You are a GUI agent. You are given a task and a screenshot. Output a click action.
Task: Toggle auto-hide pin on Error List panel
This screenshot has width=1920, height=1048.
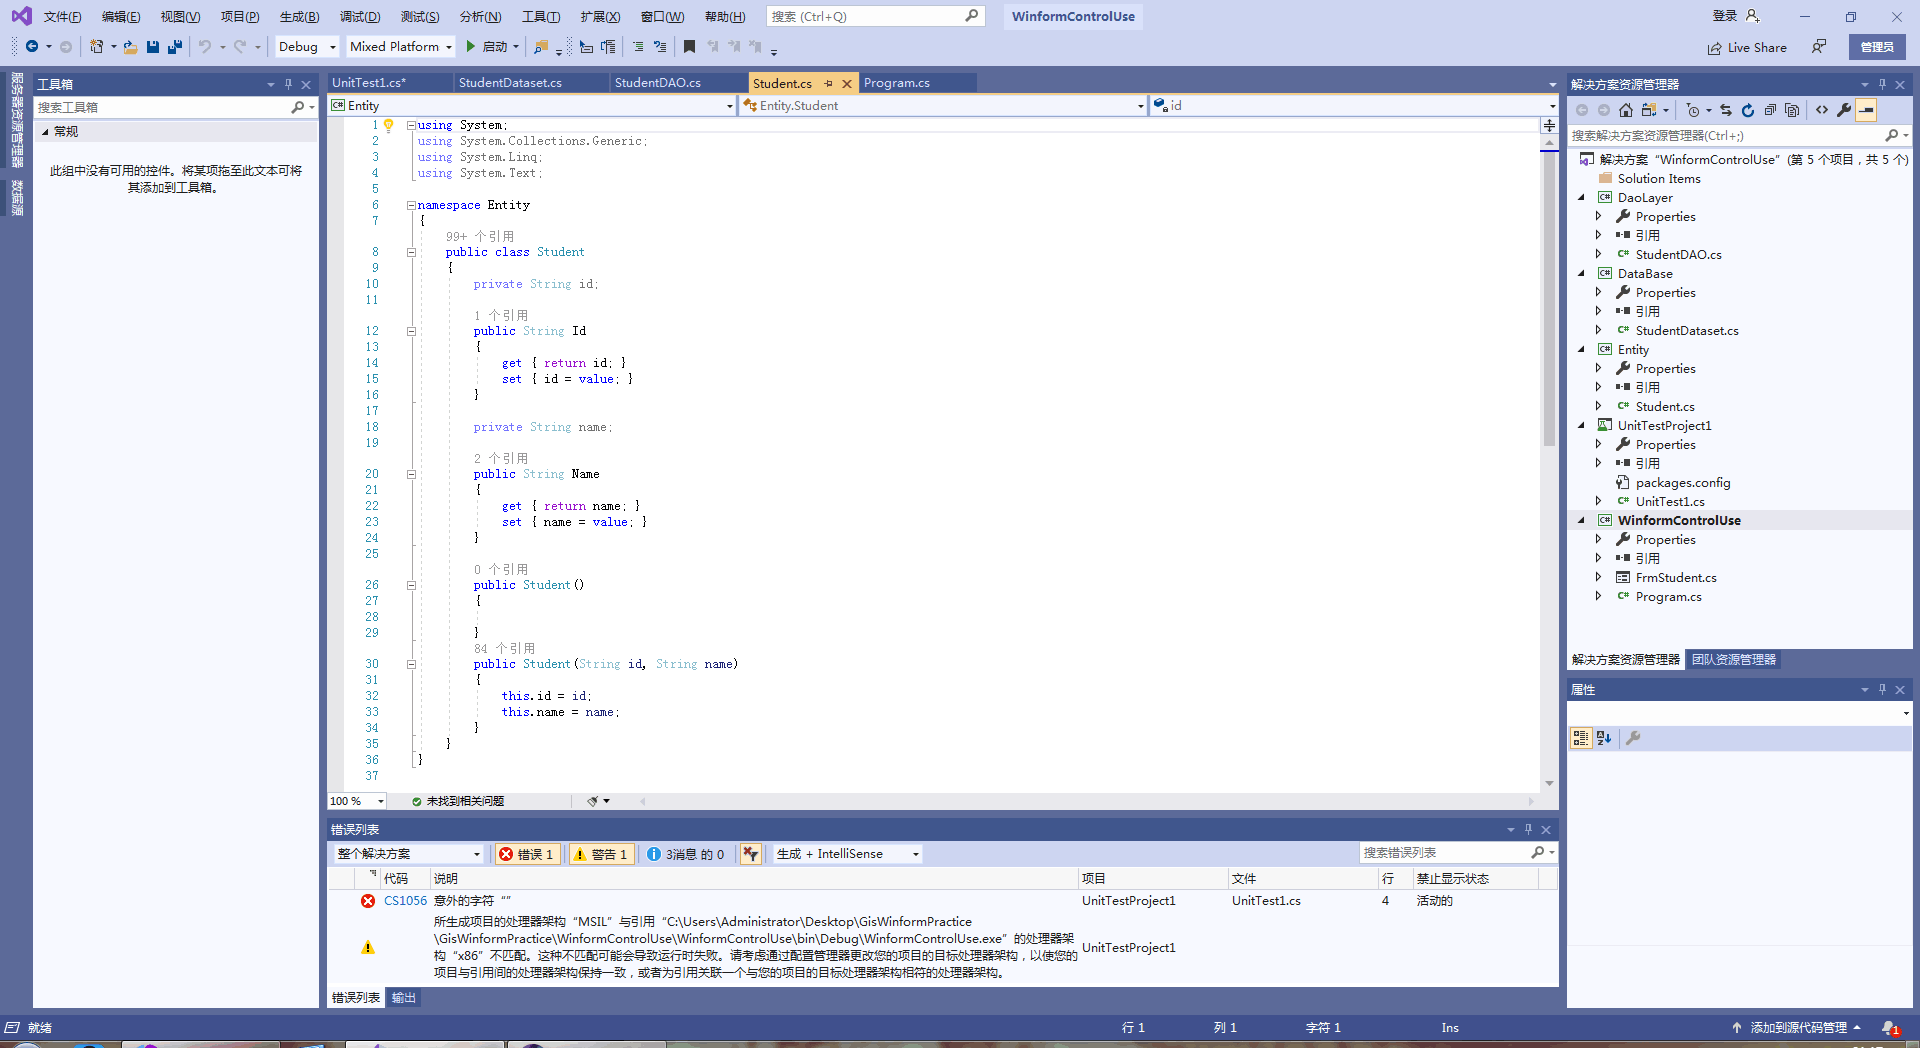1528,829
